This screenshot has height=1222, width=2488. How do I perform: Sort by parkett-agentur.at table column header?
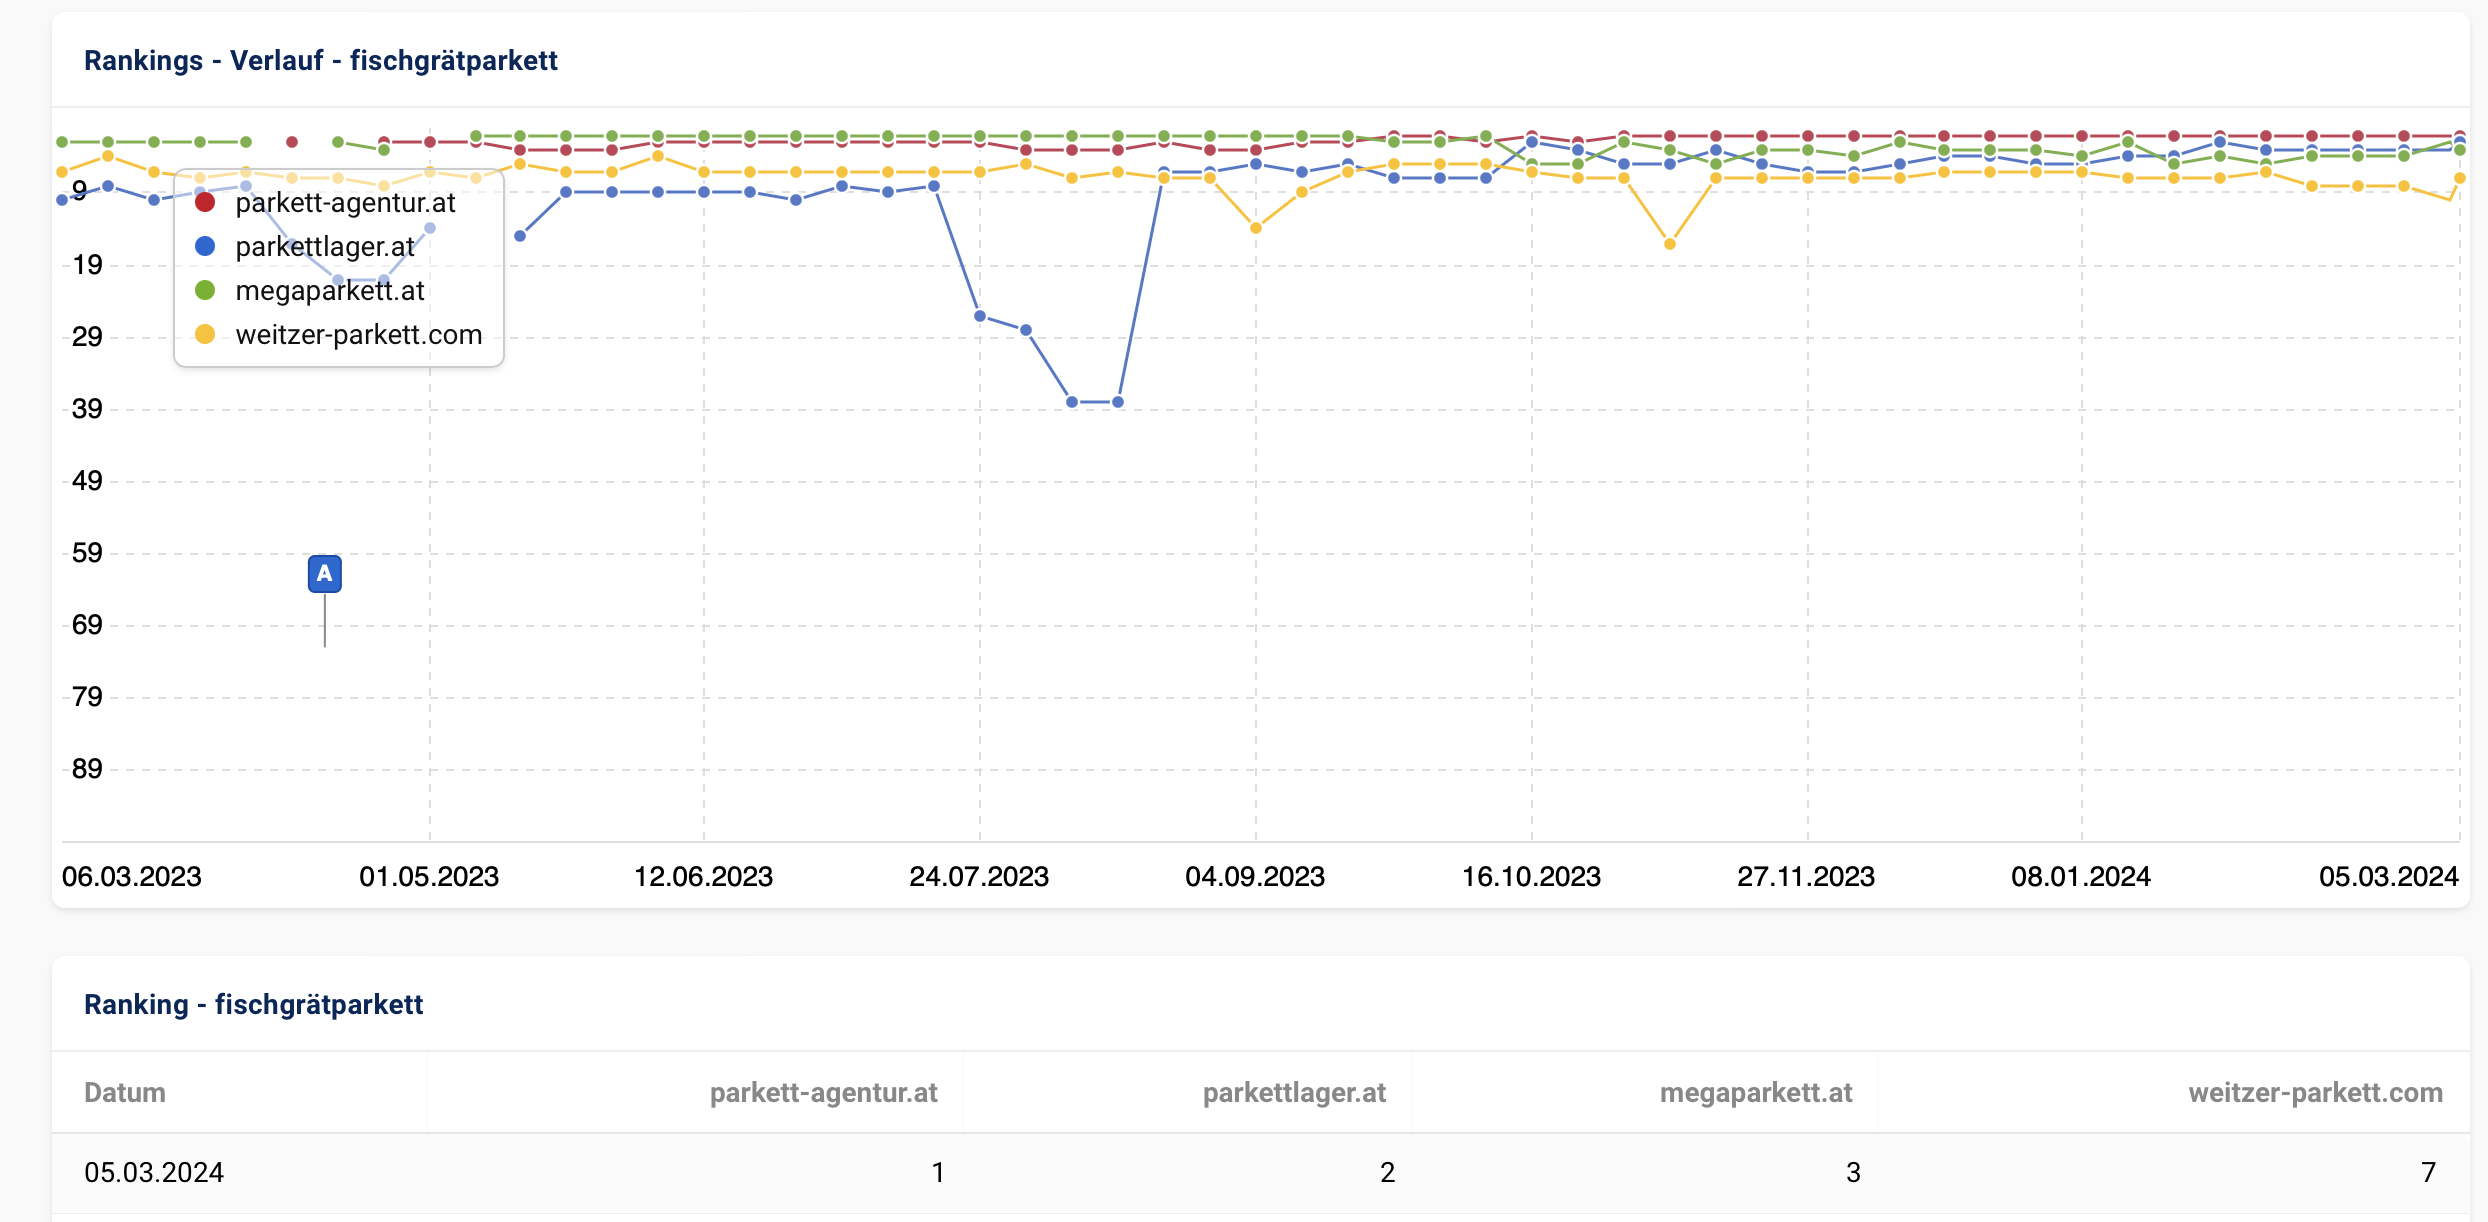point(823,1092)
